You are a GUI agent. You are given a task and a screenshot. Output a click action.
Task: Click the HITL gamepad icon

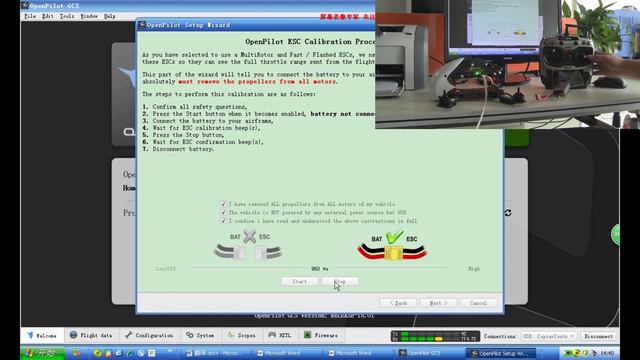coord(272,335)
